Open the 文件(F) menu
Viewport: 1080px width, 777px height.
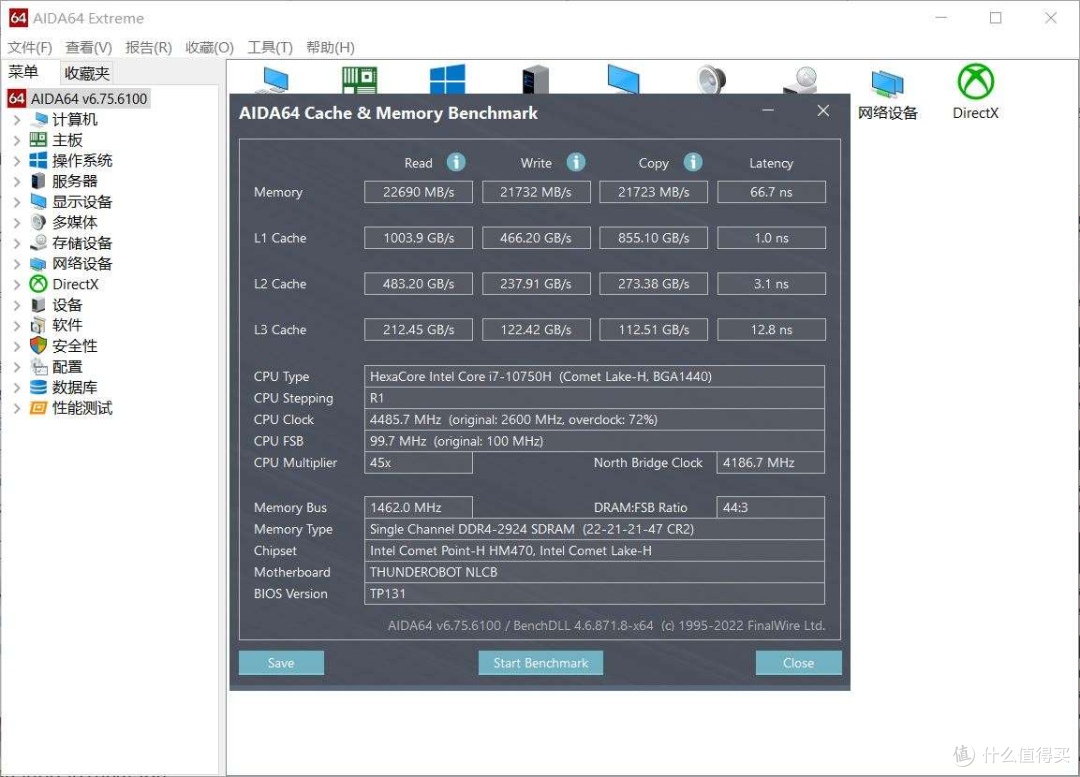(30, 47)
